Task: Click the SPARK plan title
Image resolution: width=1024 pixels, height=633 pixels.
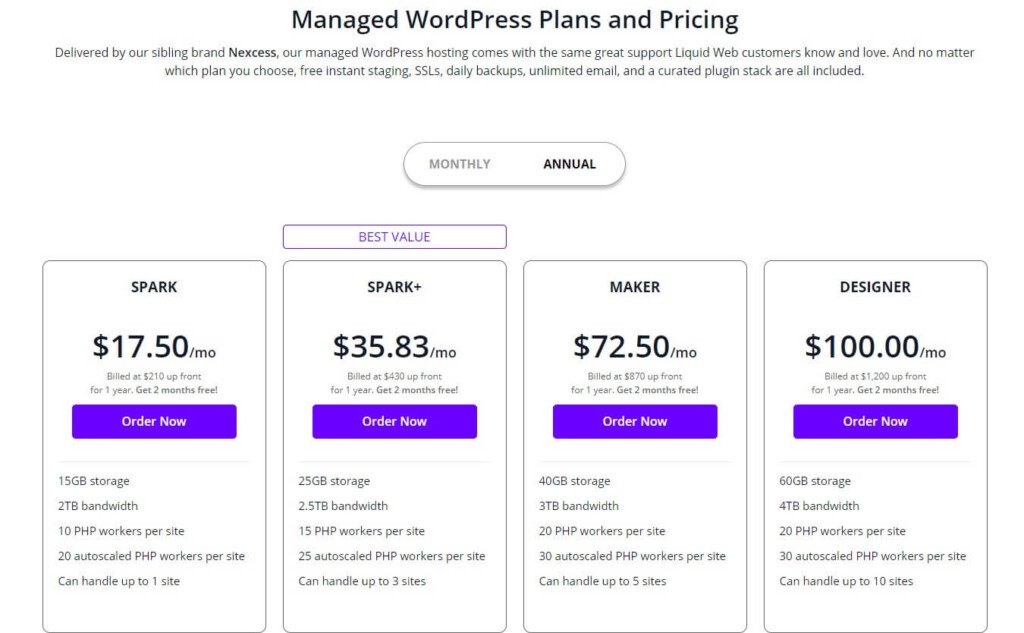Action: point(154,287)
